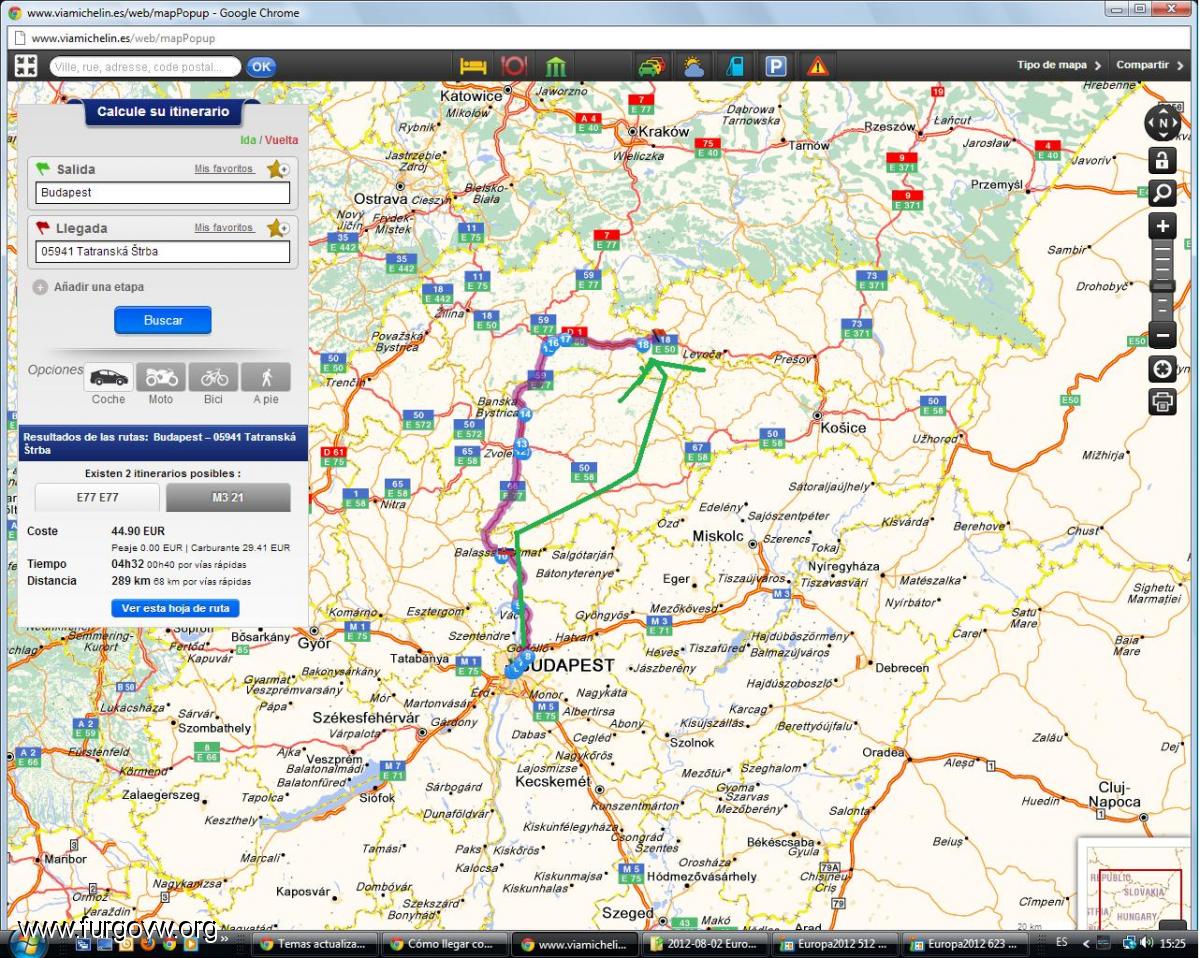Click the Chrome address bar URL
This screenshot has width=1200, height=958.
pos(123,38)
